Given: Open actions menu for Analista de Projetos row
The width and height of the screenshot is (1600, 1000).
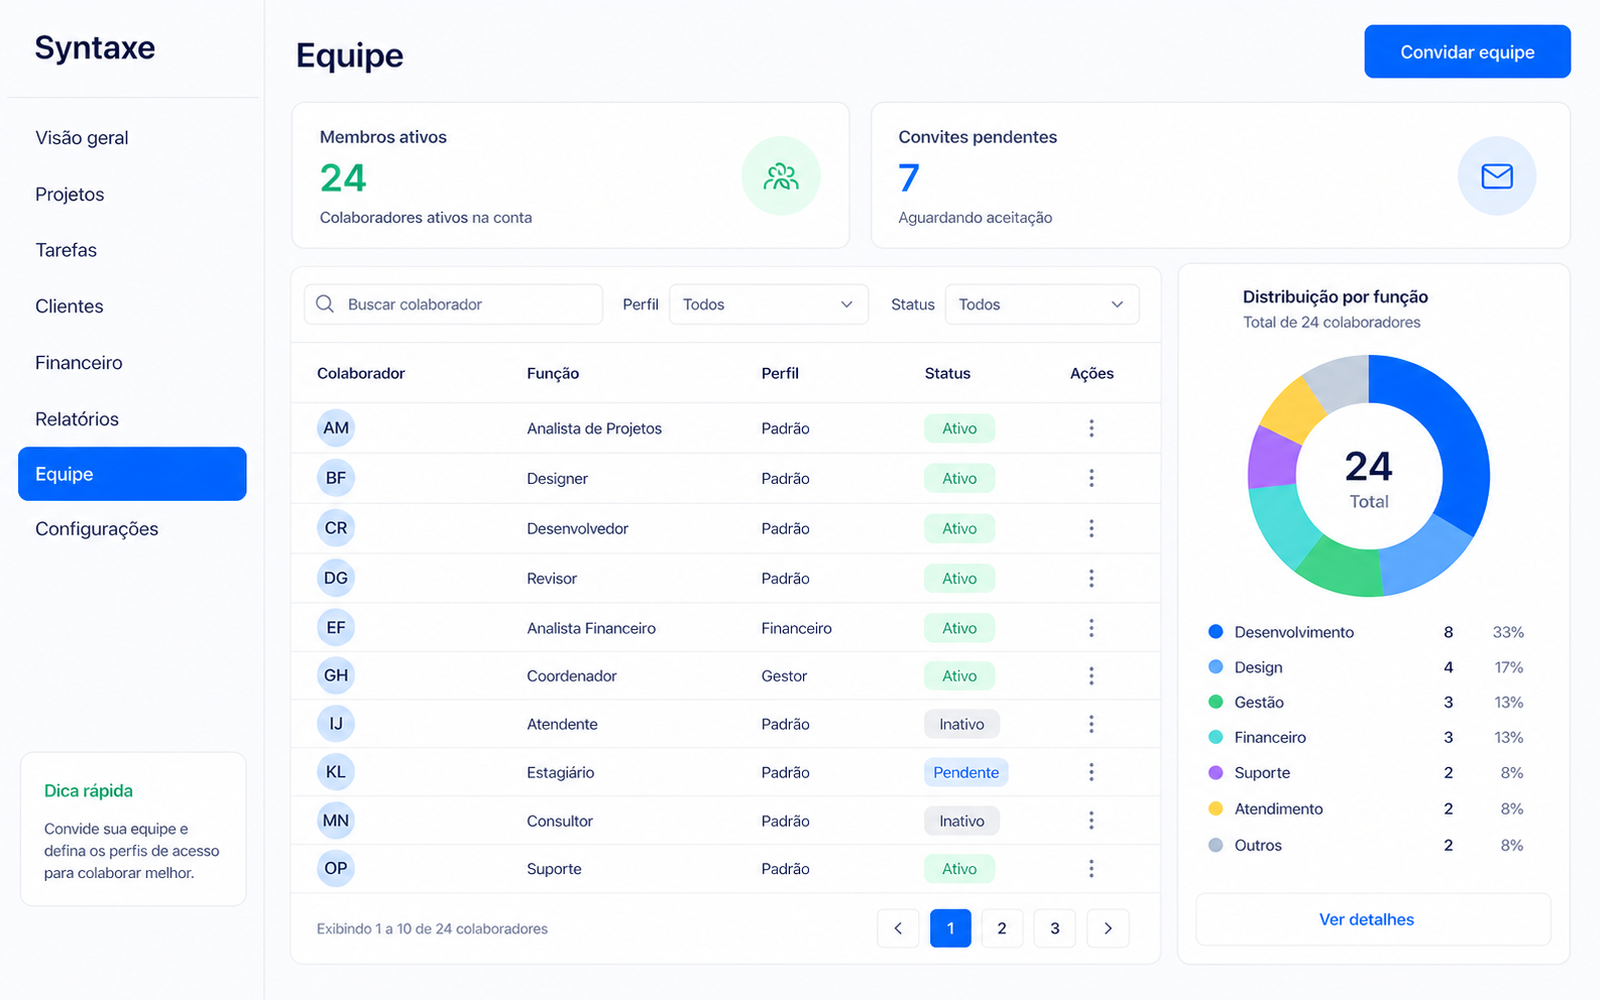Looking at the screenshot, I should coord(1091,428).
